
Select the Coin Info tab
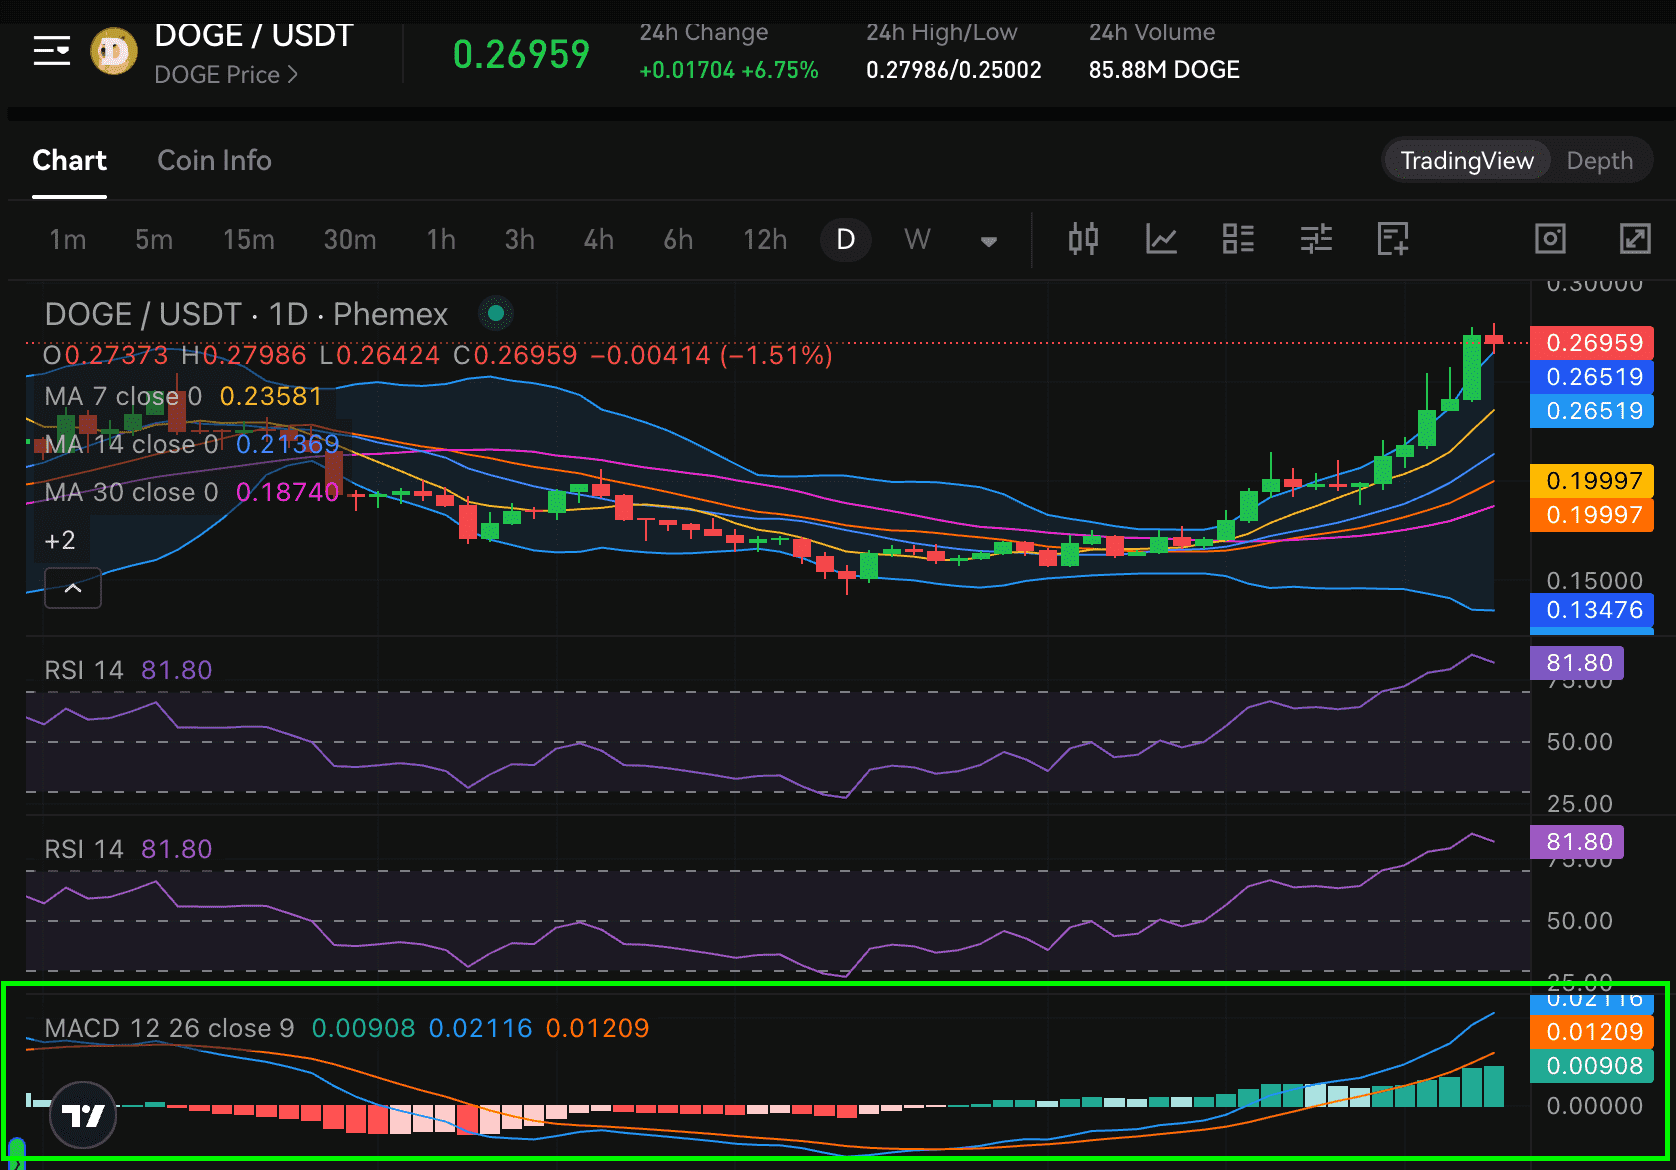pyautogui.click(x=214, y=161)
